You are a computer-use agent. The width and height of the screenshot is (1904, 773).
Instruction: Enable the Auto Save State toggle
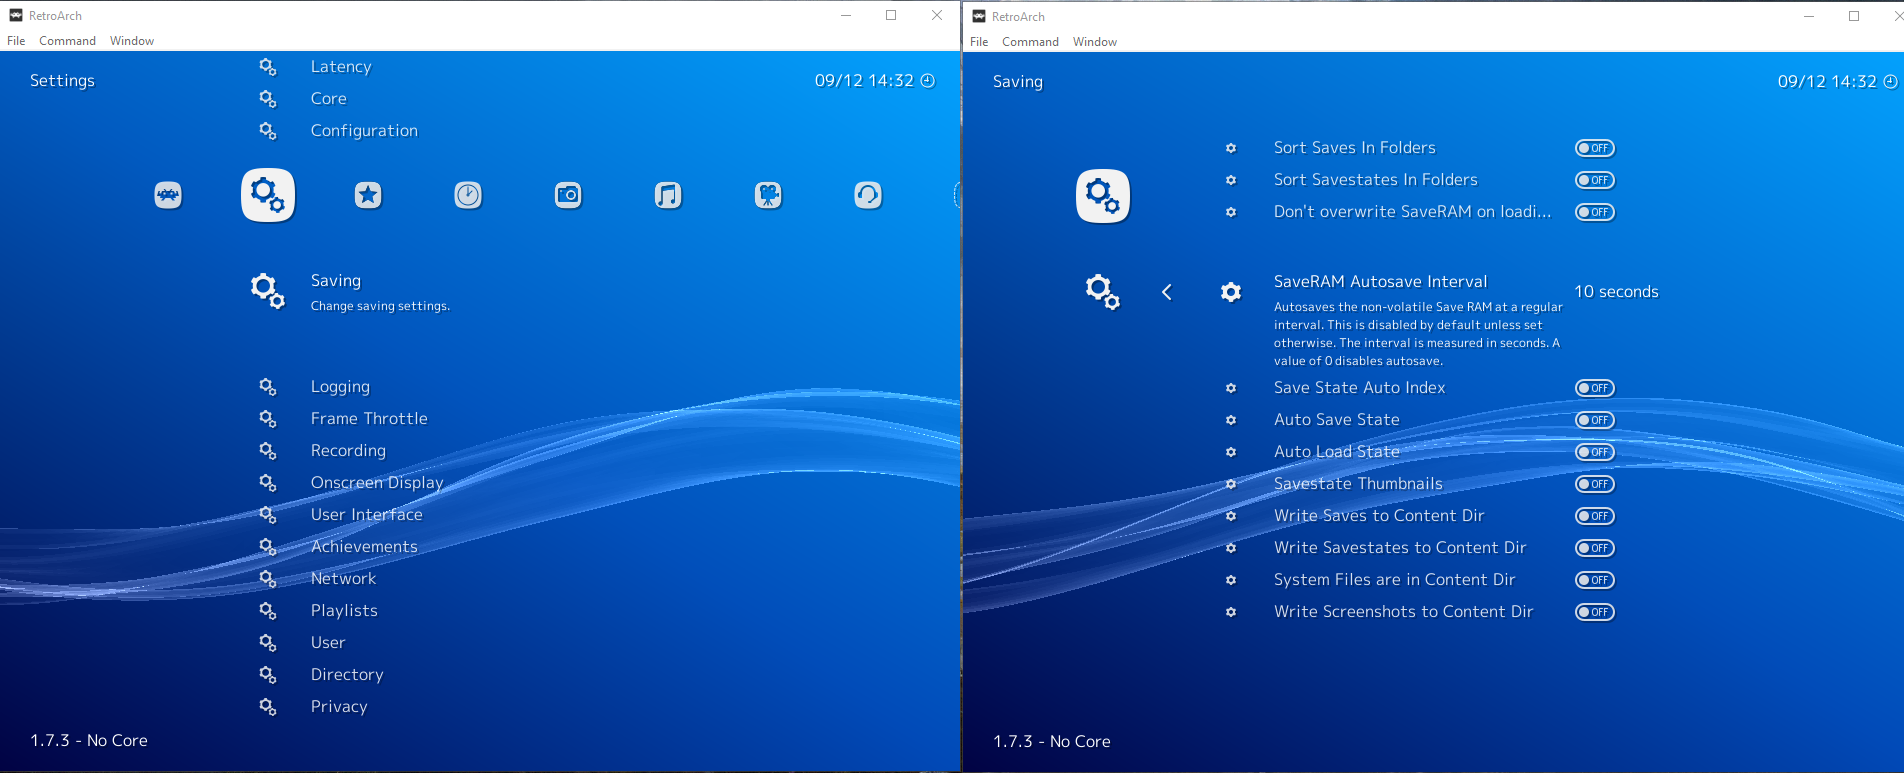click(x=1594, y=420)
